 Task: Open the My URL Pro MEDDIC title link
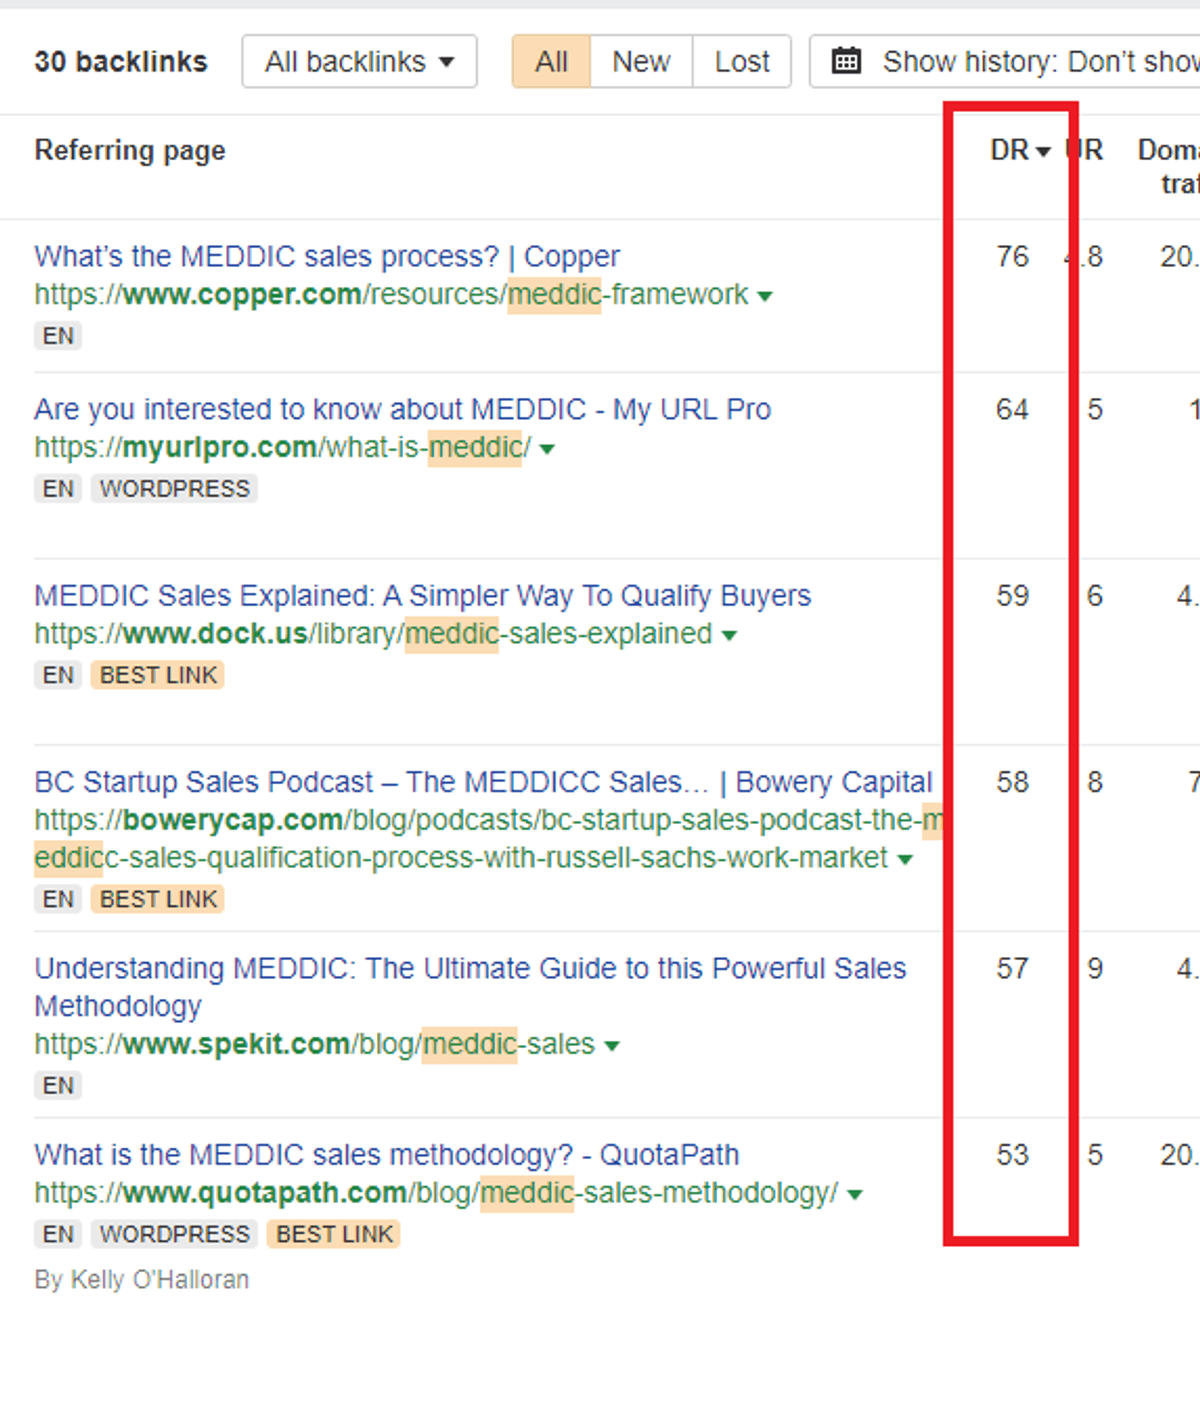(403, 410)
